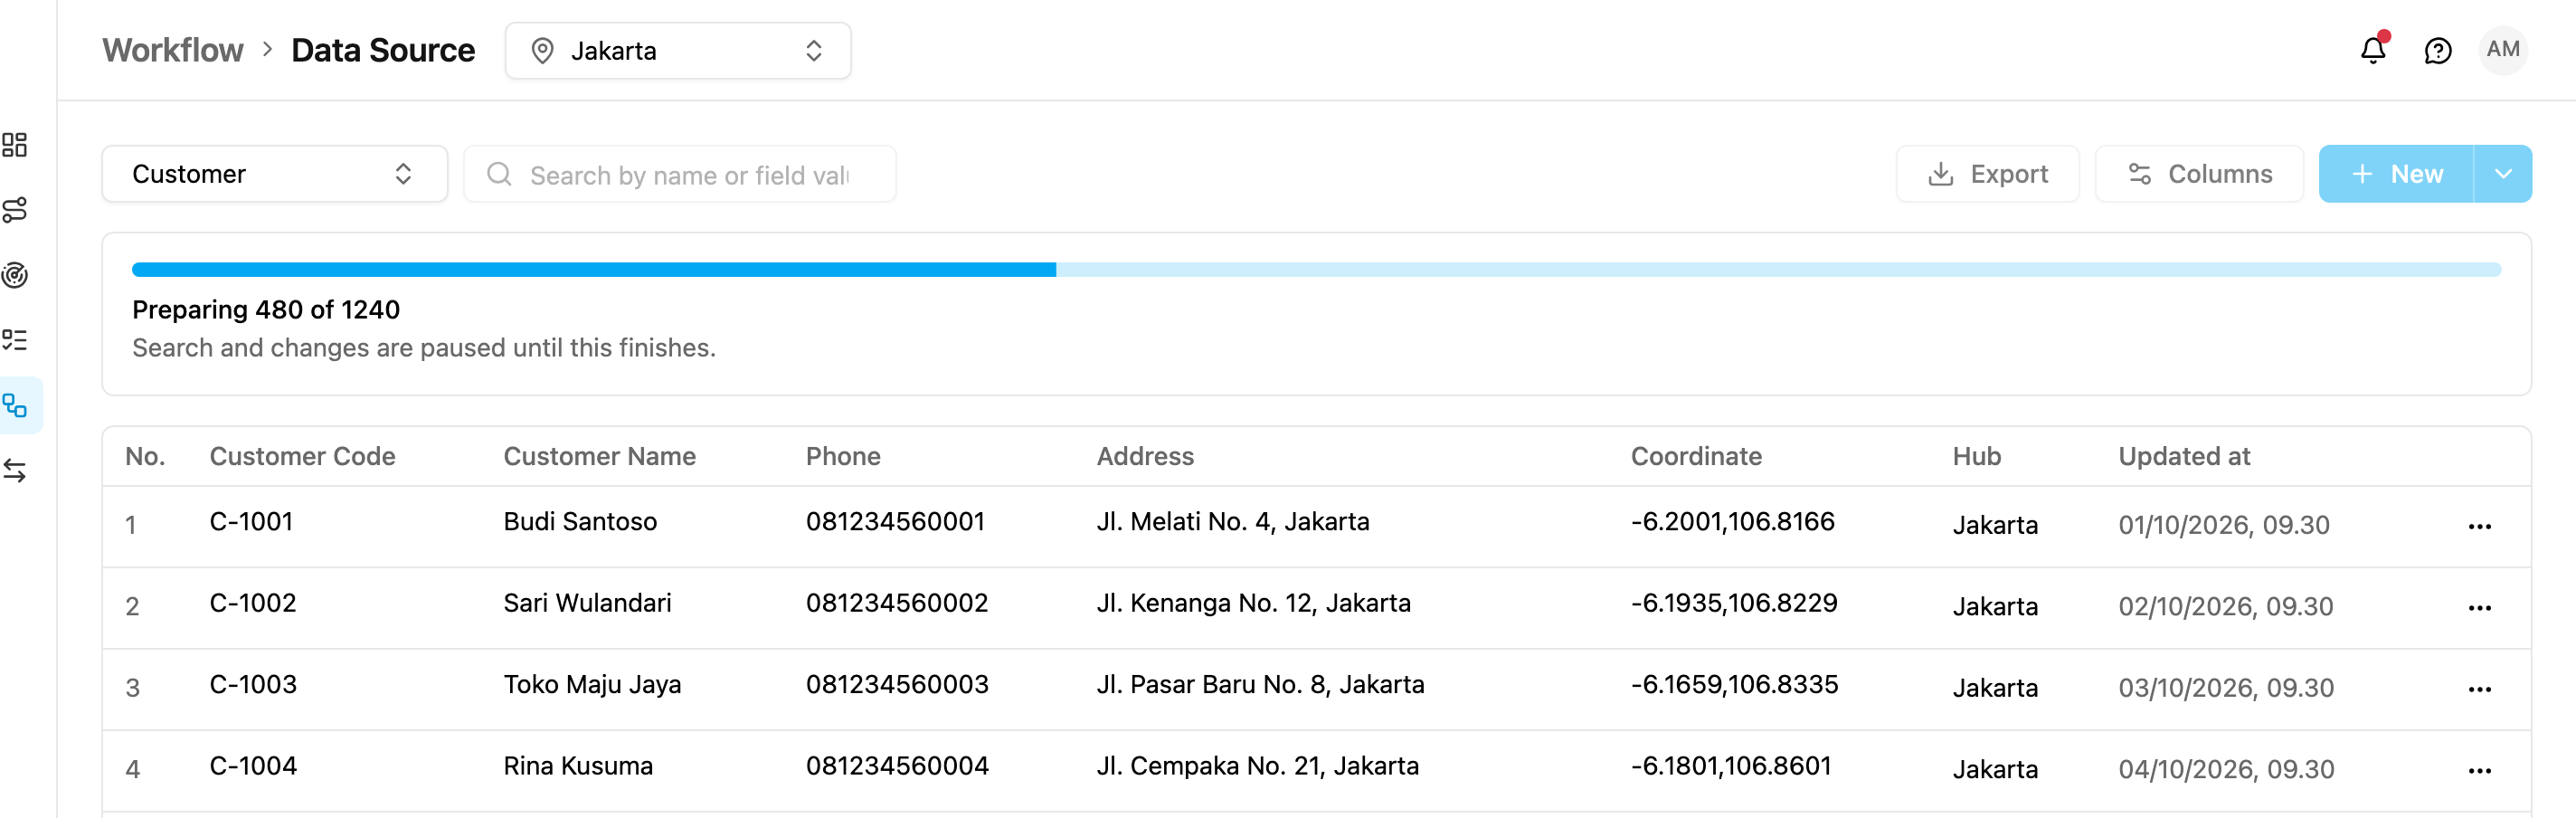
Task: Click phone 081234560003 cell
Action: (897, 684)
